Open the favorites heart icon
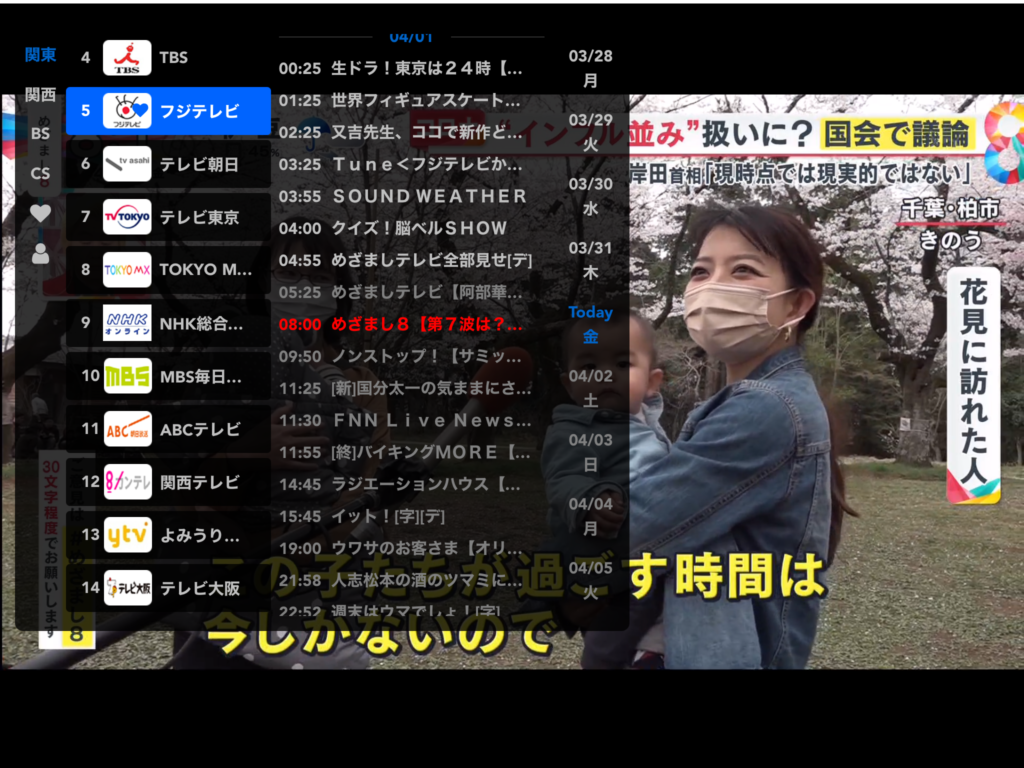 point(40,213)
